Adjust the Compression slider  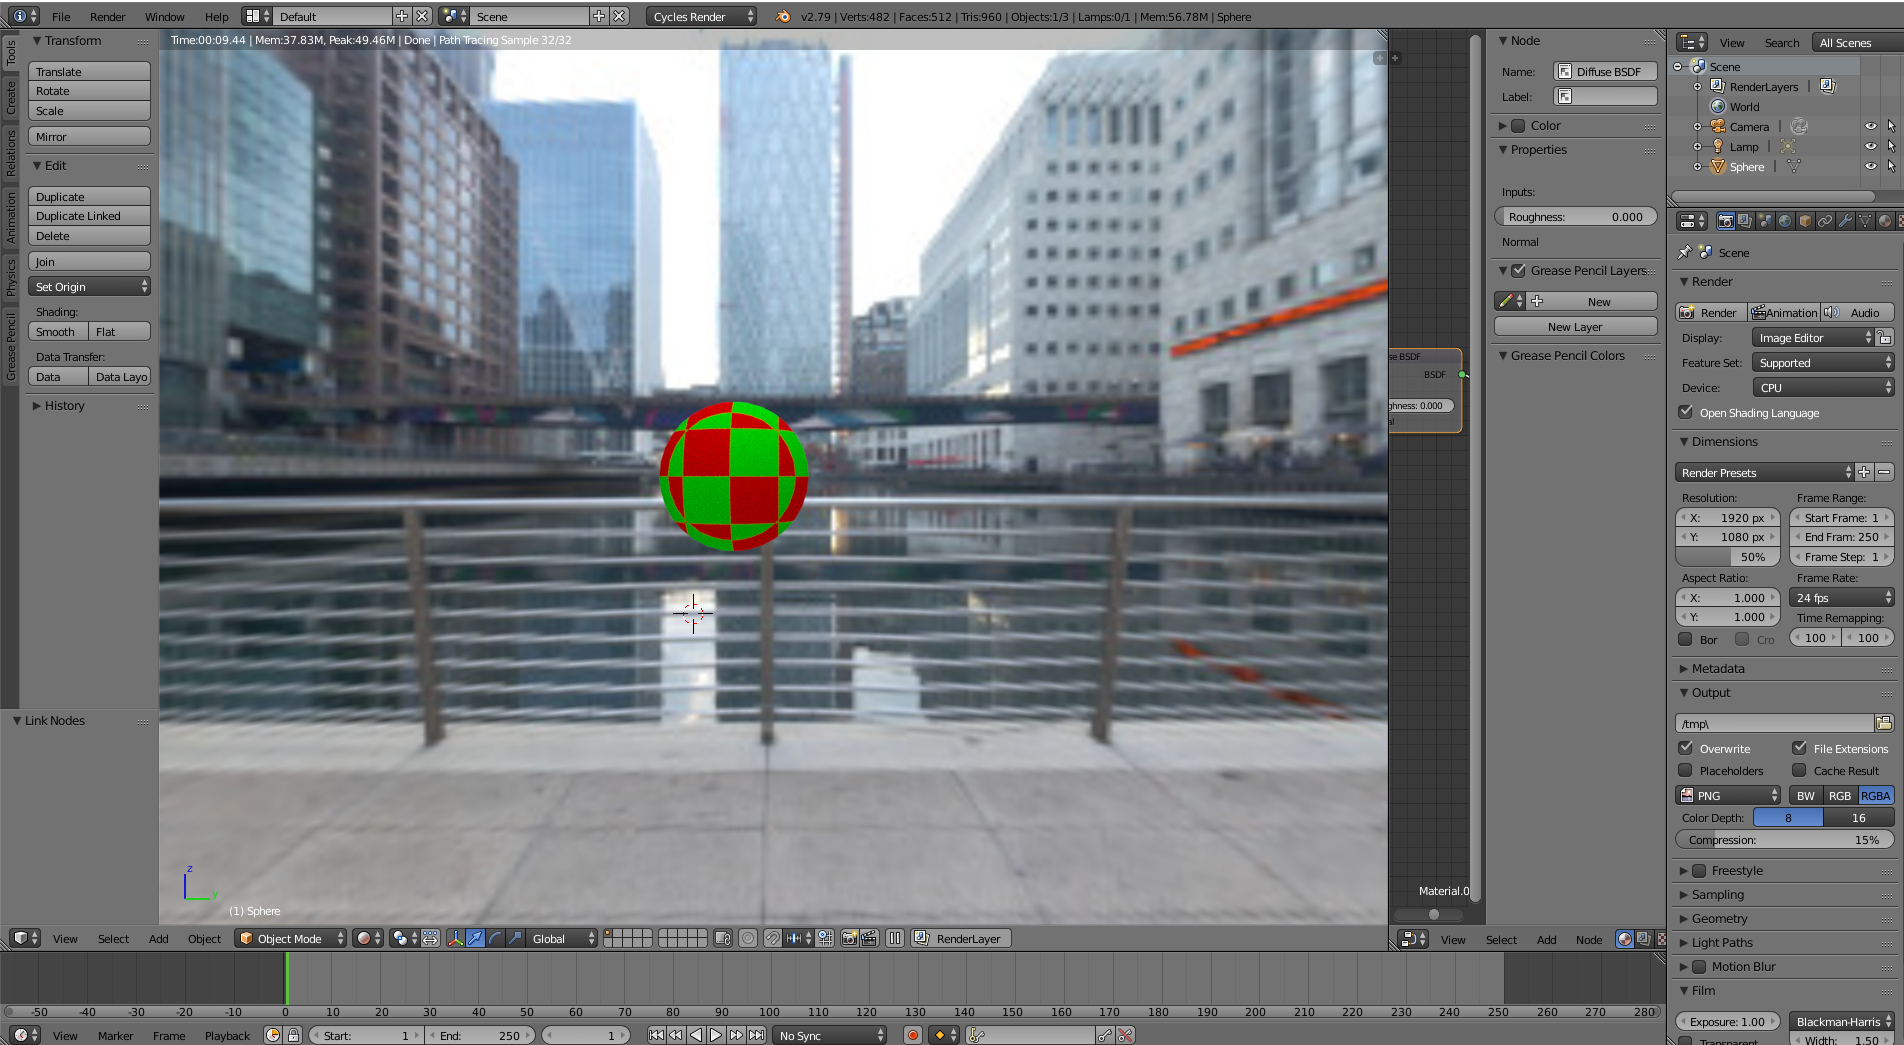click(x=1784, y=840)
